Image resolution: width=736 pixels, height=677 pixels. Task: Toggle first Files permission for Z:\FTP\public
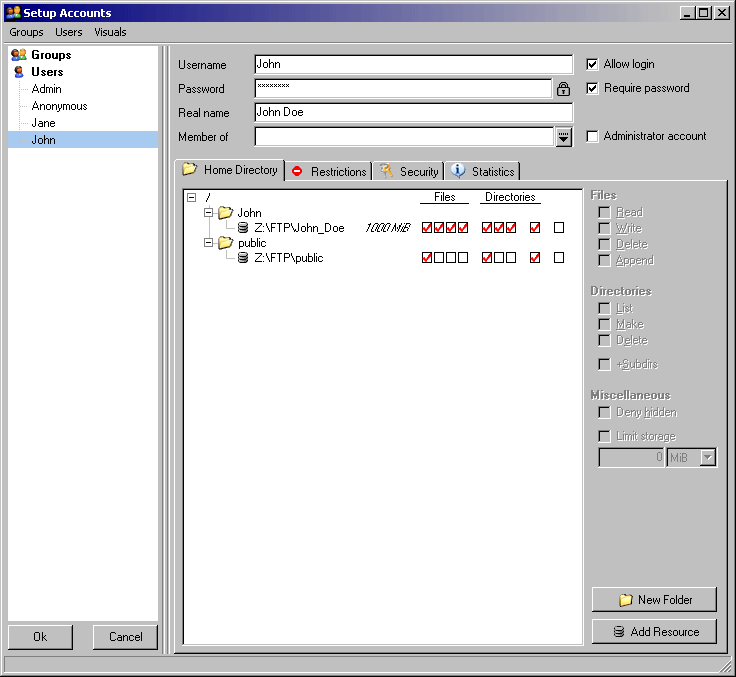tap(427, 258)
